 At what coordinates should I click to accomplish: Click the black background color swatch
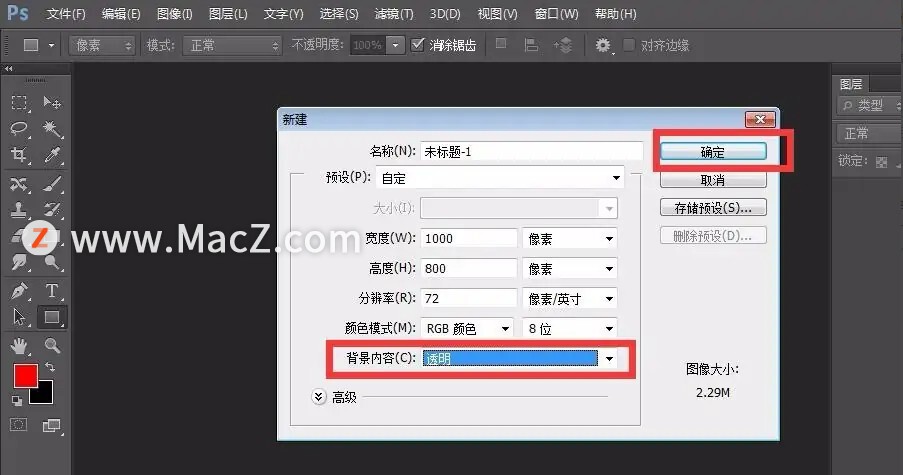pyautogui.click(x=45, y=394)
